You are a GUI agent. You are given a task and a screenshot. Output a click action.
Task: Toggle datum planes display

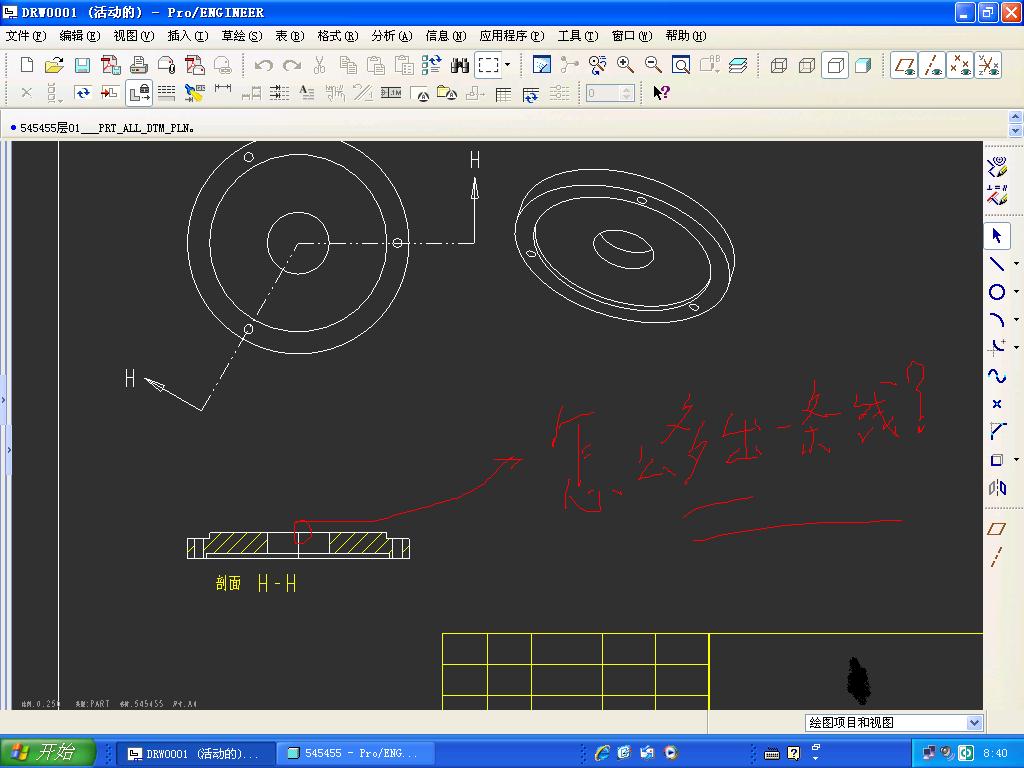point(904,65)
